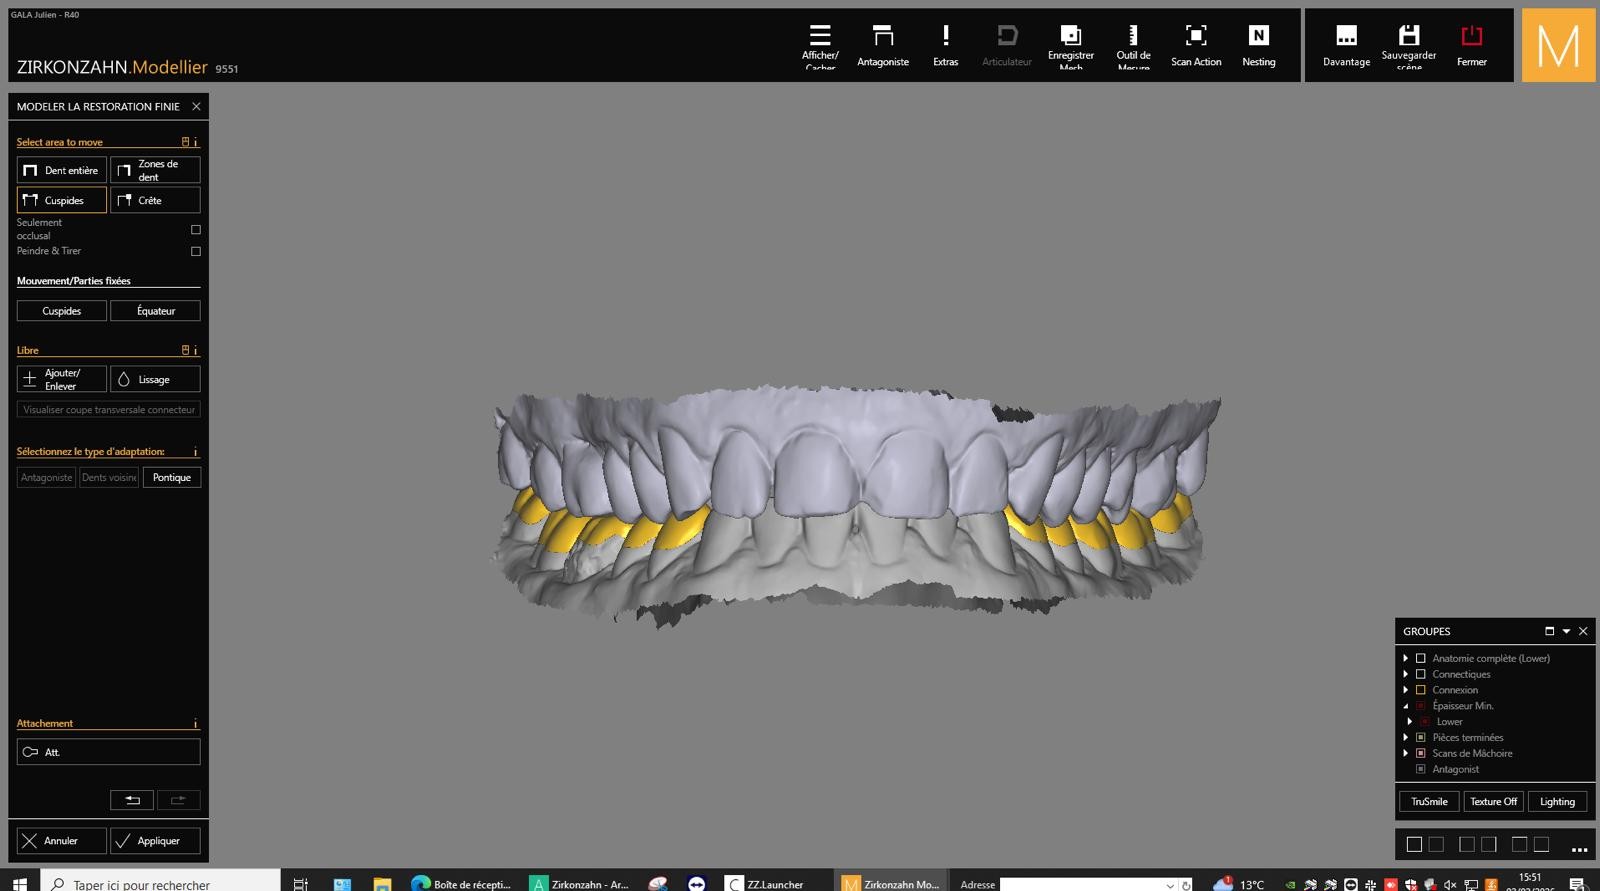
Task: Enable TruSmile rendering
Action: [x=1429, y=801]
